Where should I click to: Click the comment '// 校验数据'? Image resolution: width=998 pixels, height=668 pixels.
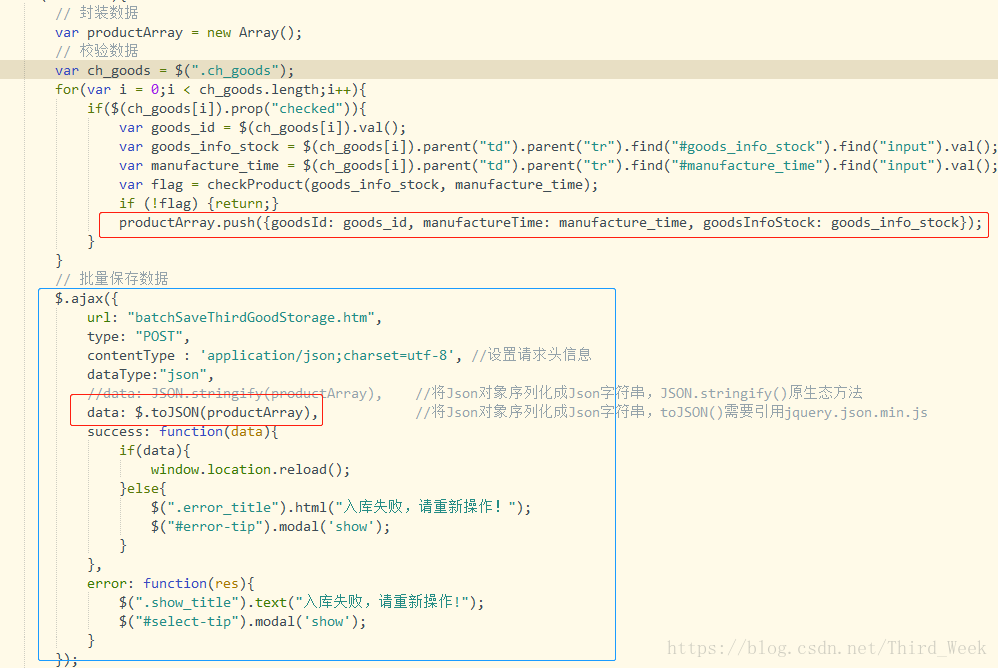click(97, 51)
